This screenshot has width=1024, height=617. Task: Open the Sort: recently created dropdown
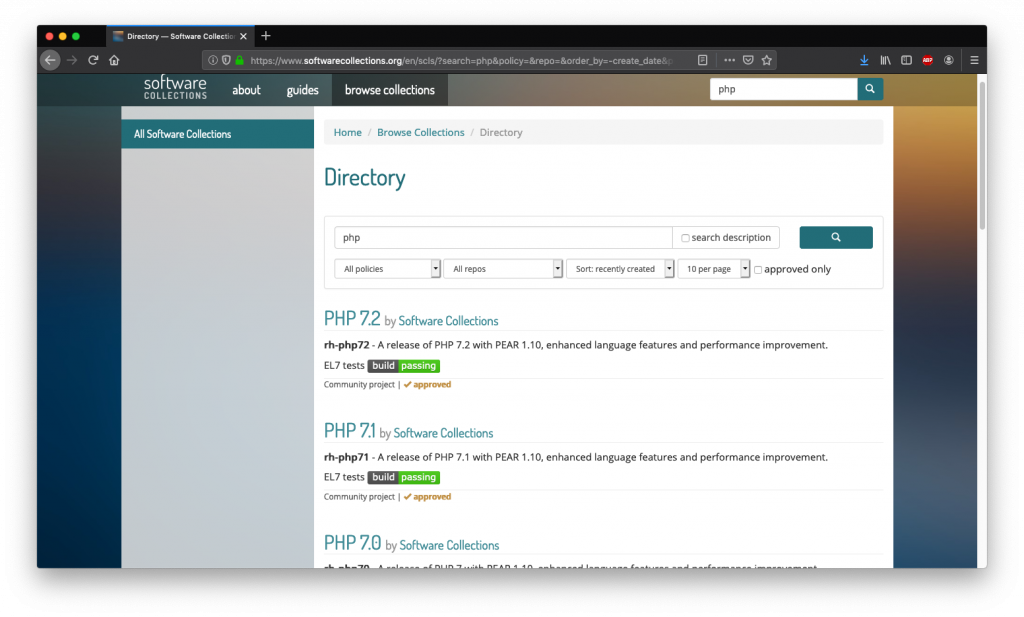click(620, 269)
